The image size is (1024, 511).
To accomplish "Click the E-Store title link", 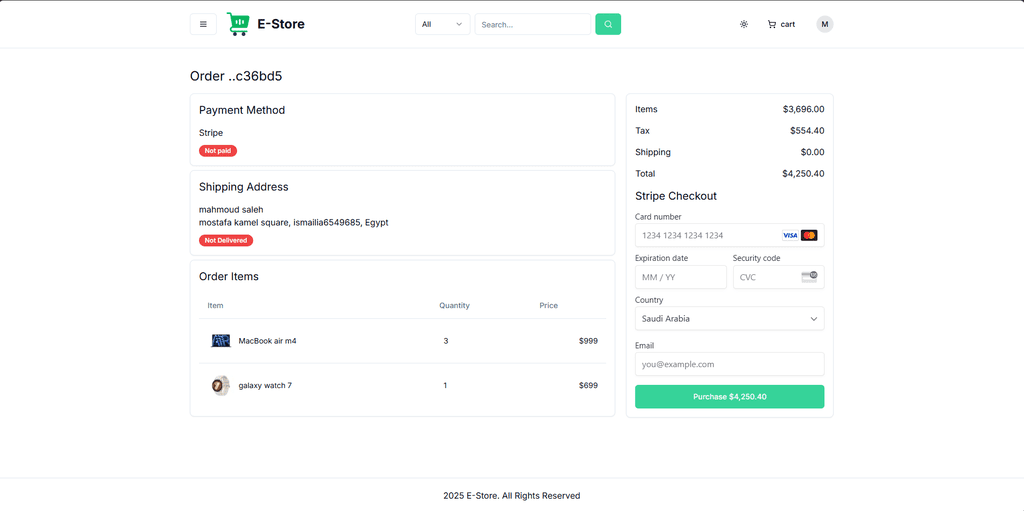I will (281, 24).
